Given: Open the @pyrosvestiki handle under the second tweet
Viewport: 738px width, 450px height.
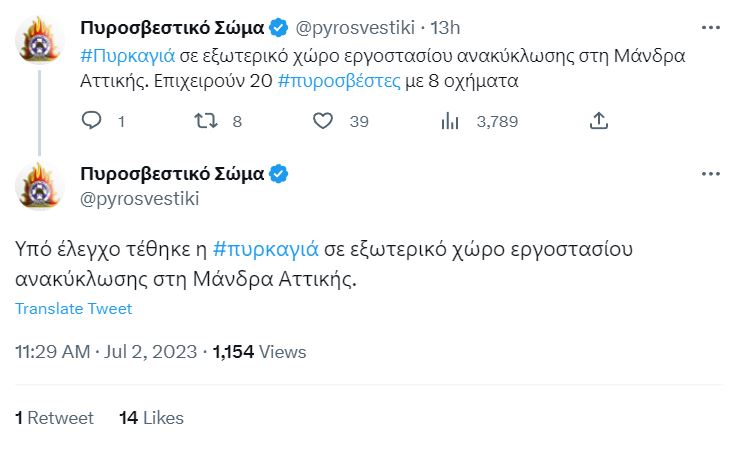Looking at the screenshot, I should [x=138, y=198].
